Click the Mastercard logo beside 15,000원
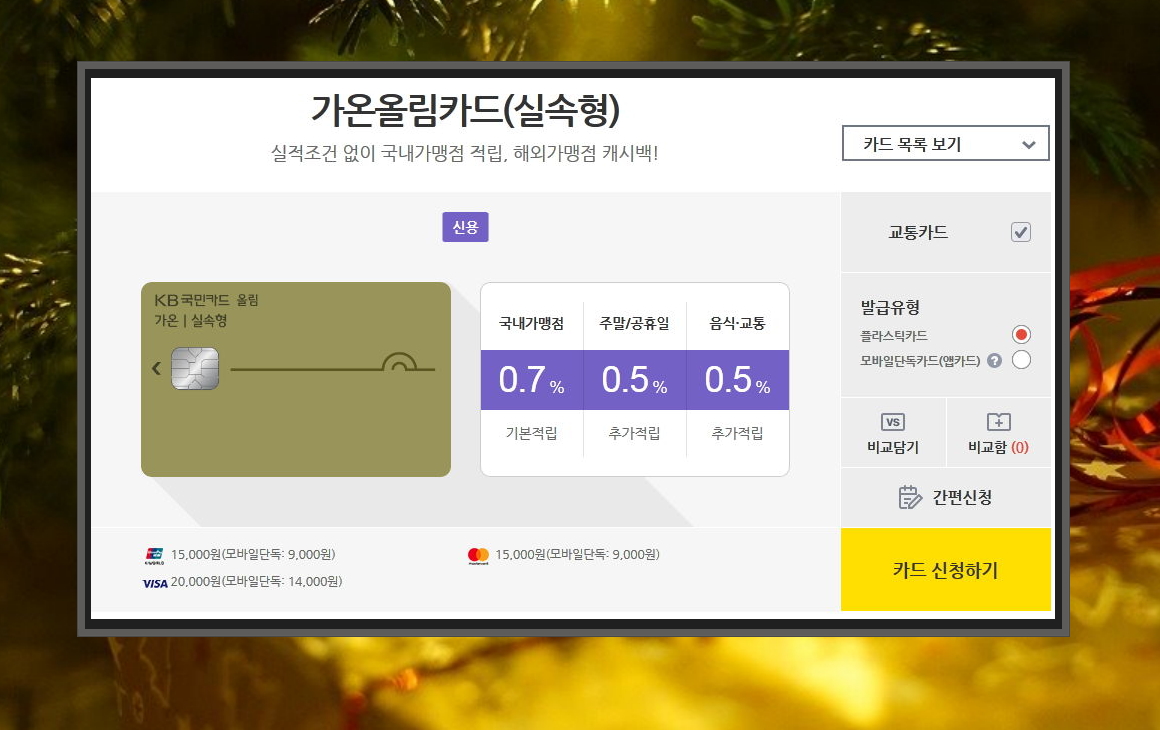The image size is (1160, 730). (479, 555)
